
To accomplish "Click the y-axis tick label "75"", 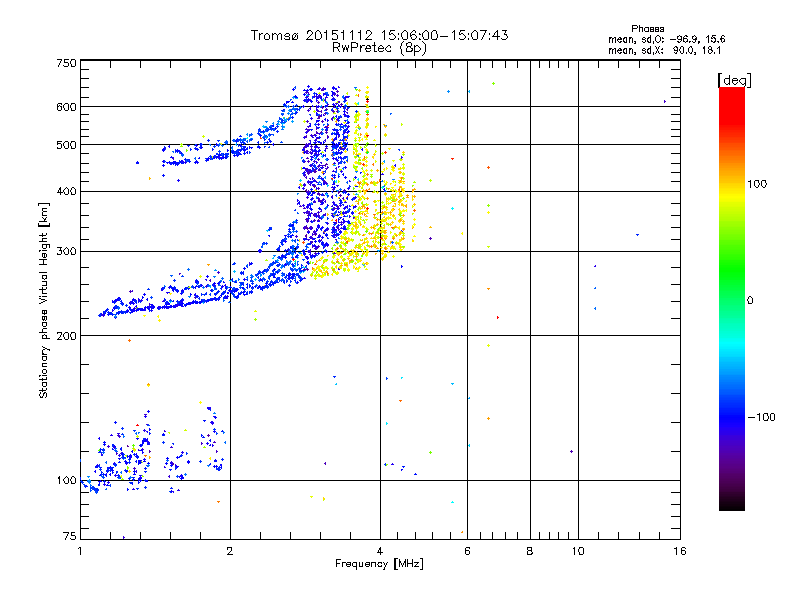I will [70, 536].
